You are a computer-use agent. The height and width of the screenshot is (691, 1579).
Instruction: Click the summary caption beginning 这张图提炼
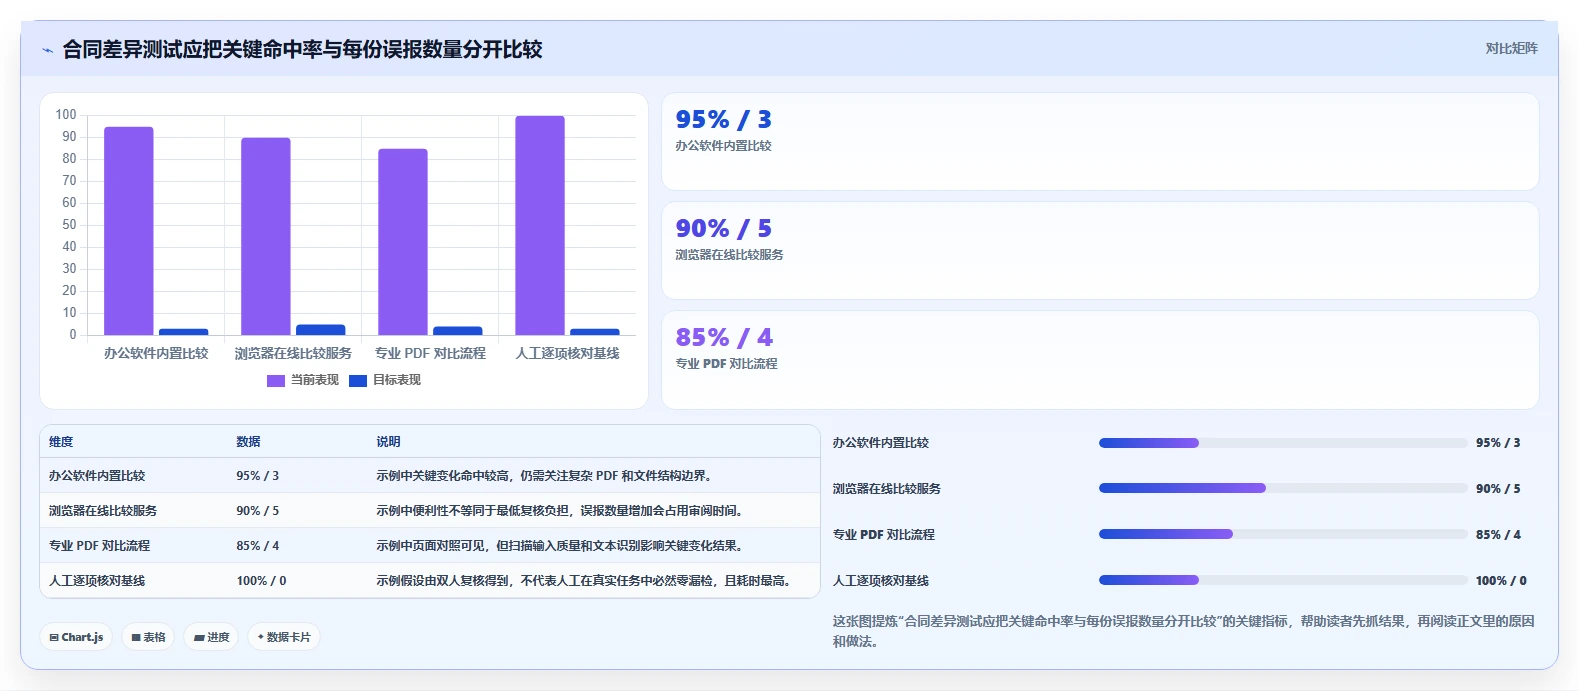point(1183,631)
